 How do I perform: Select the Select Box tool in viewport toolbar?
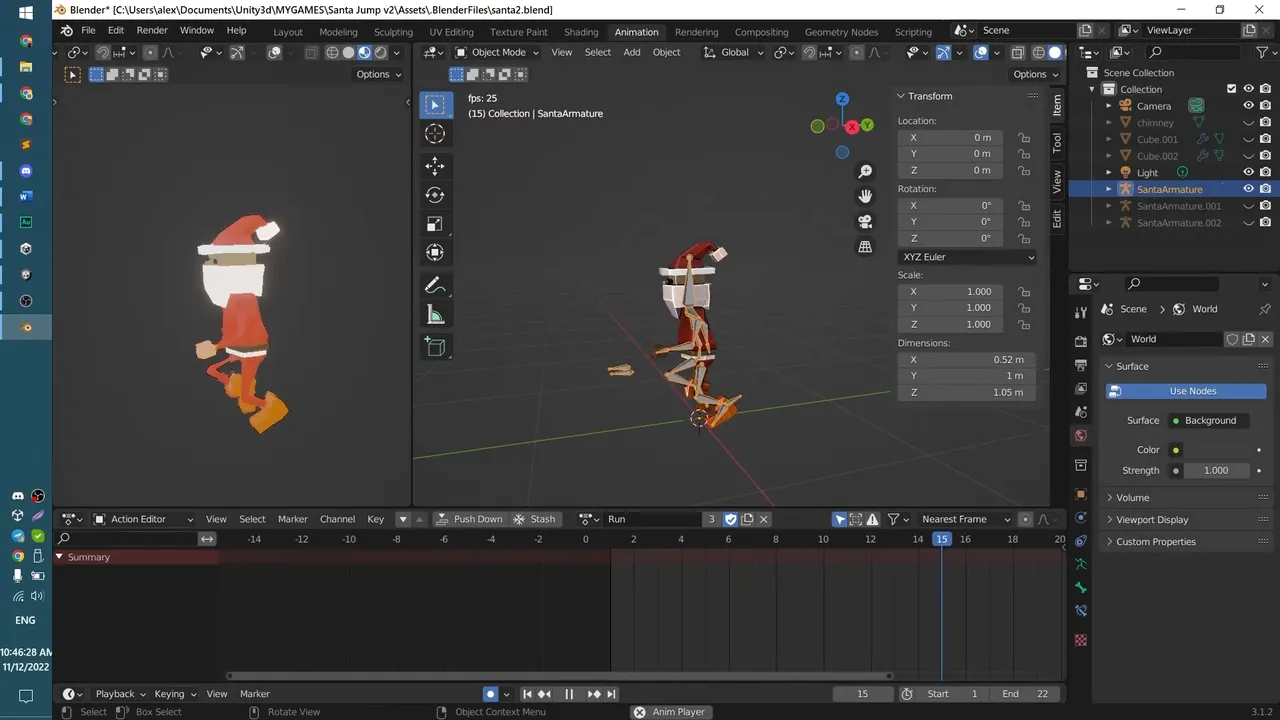click(x=435, y=104)
